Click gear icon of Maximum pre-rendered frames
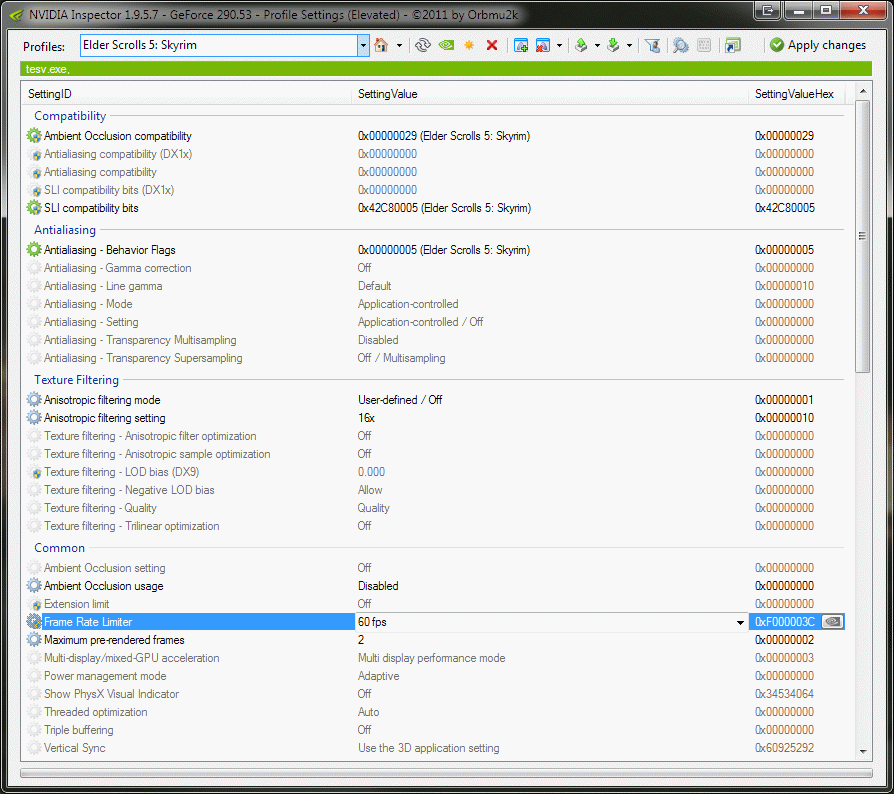 (x=34, y=640)
